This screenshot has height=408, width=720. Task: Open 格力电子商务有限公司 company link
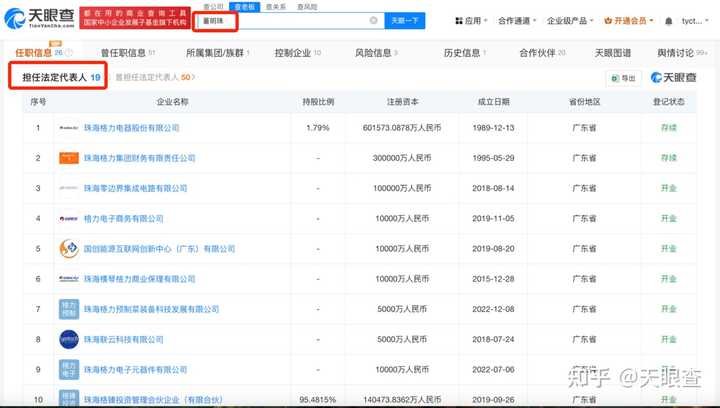[124, 218]
